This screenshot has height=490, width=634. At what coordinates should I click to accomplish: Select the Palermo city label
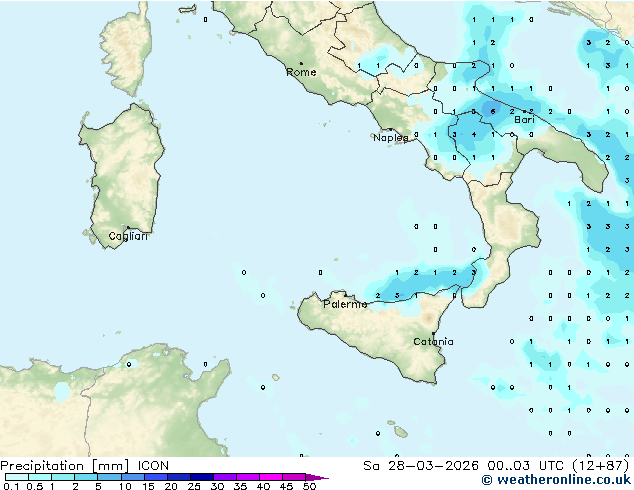[x=345, y=304]
